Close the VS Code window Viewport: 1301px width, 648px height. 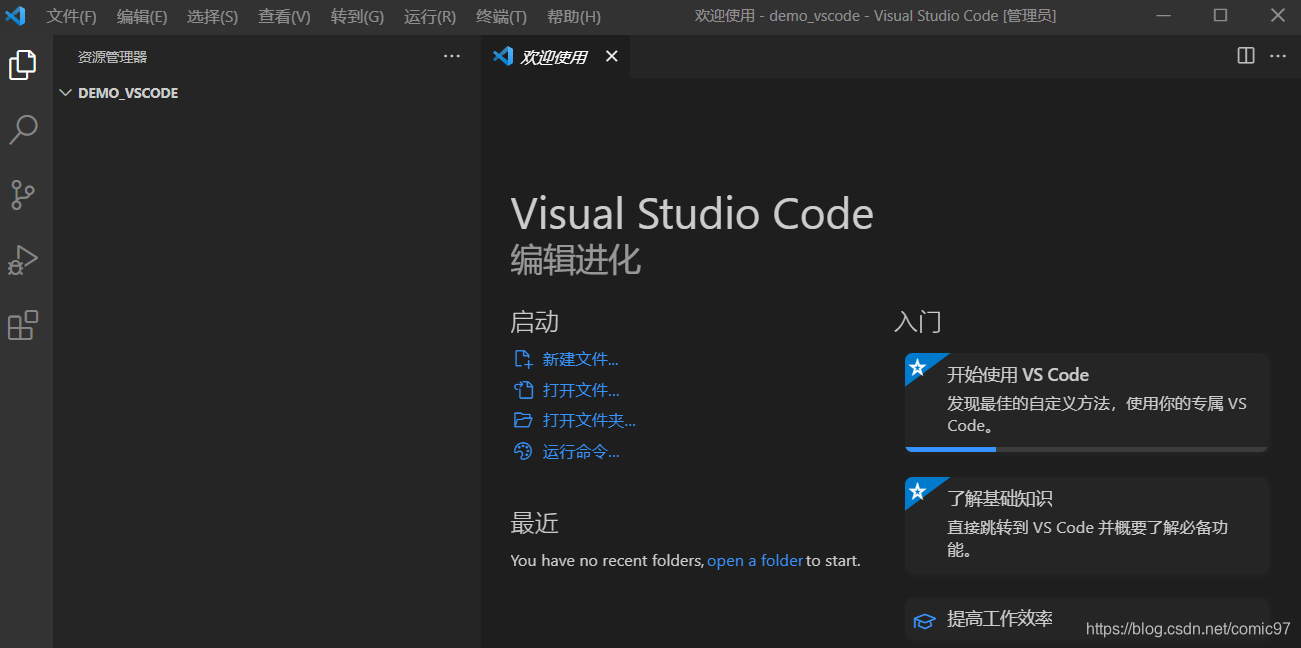tap(1277, 15)
